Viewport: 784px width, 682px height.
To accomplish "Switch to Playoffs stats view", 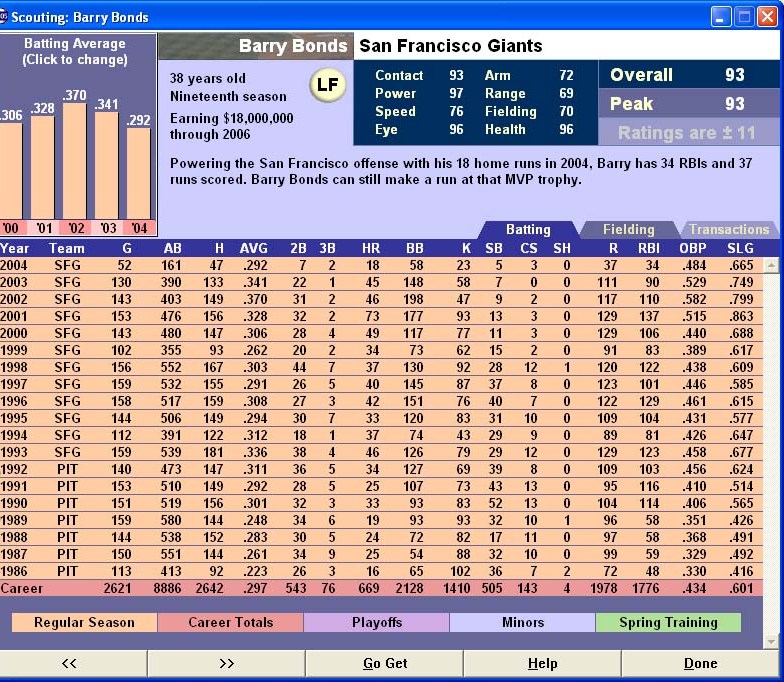I will pyautogui.click(x=376, y=622).
